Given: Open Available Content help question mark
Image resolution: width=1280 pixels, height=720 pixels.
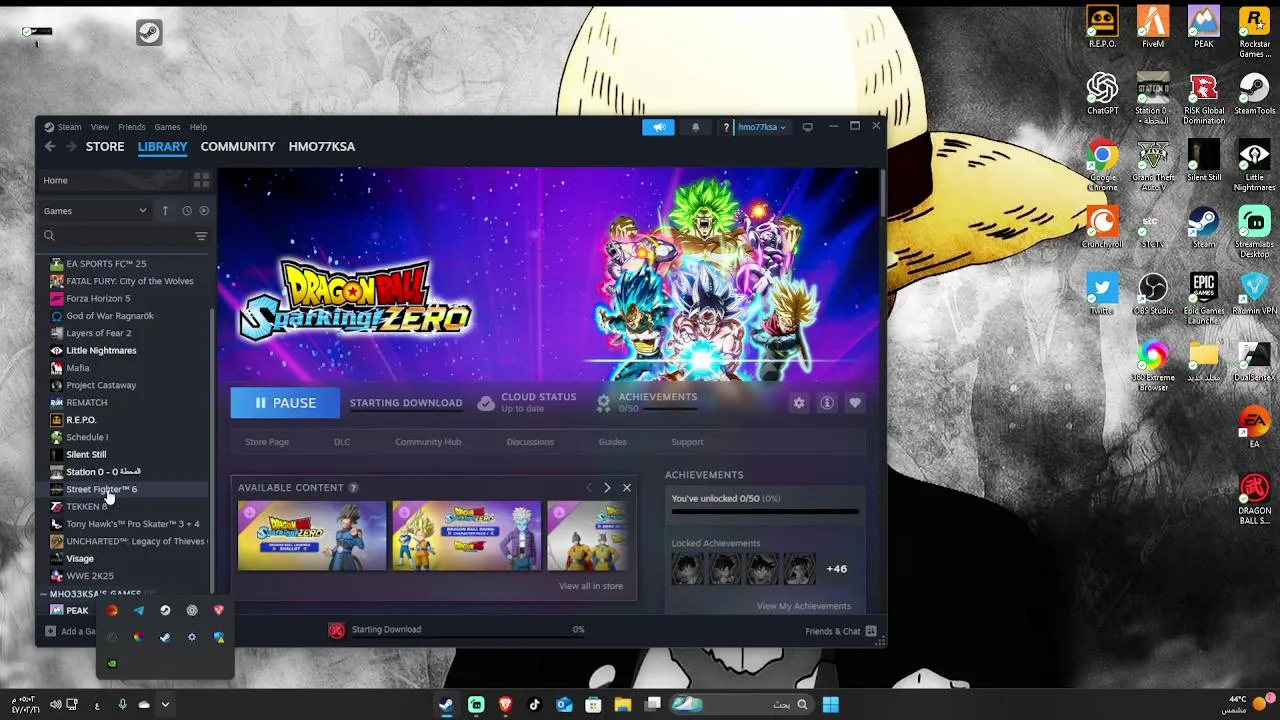Looking at the screenshot, I should coord(353,488).
